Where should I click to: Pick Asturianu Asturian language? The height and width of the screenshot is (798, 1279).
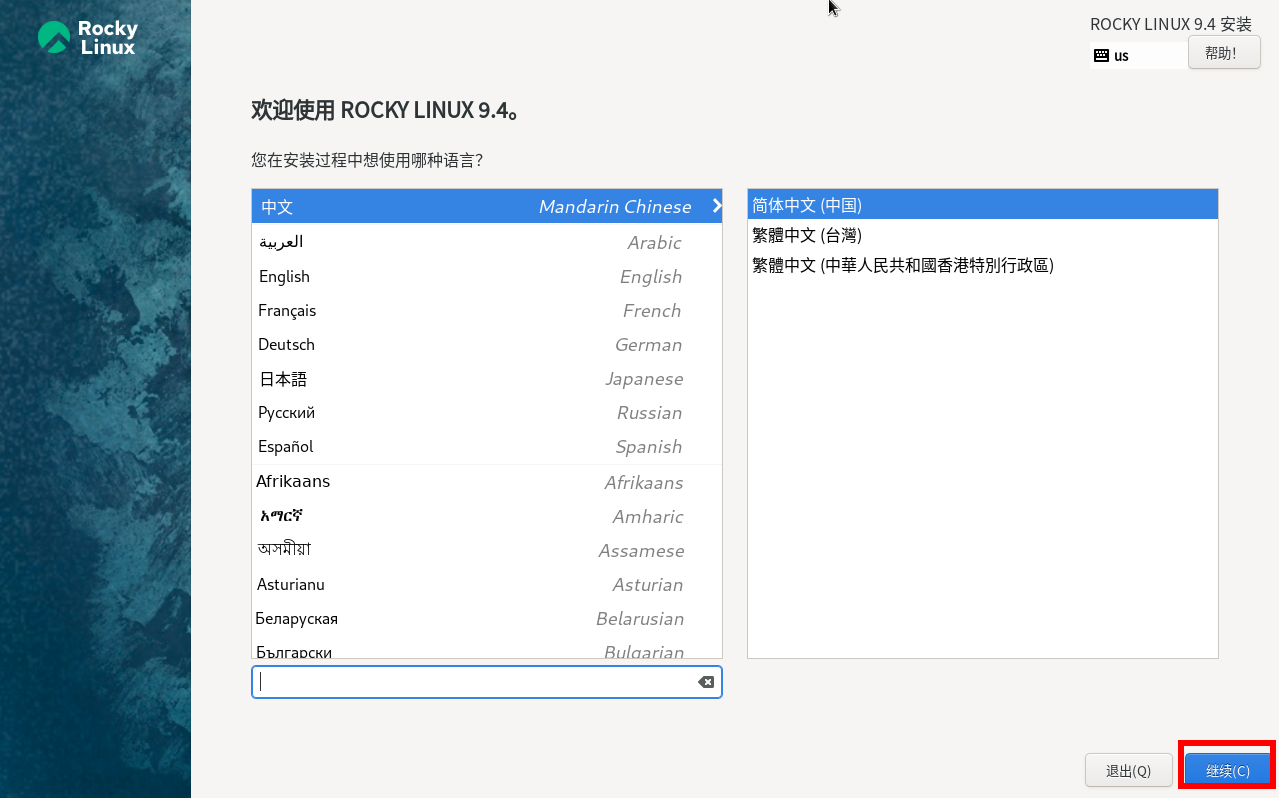(487, 584)
